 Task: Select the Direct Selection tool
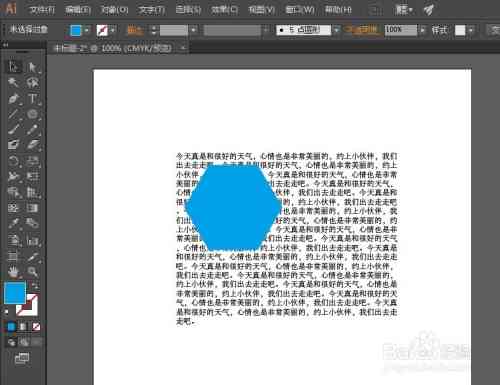pos(32,67)
